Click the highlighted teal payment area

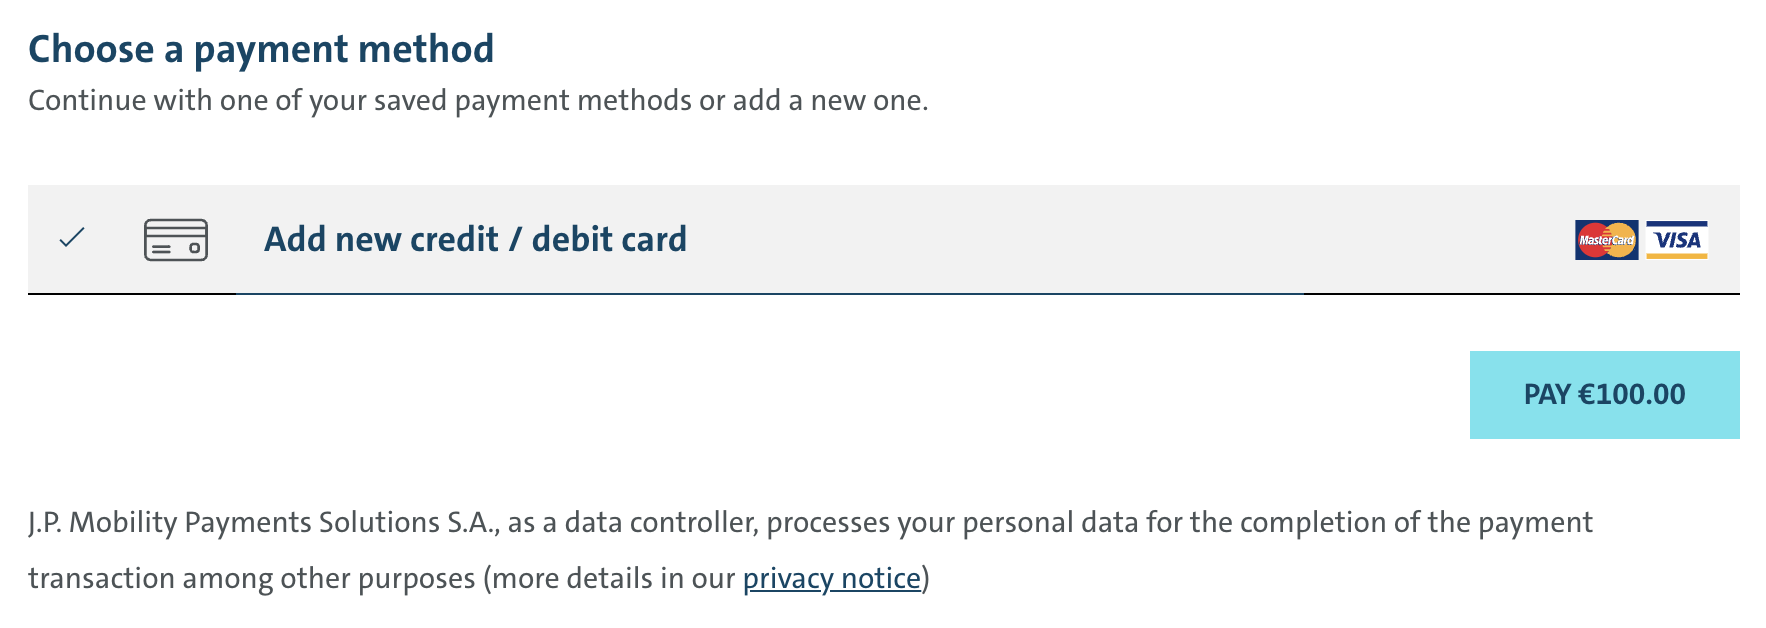point(1604,394)
